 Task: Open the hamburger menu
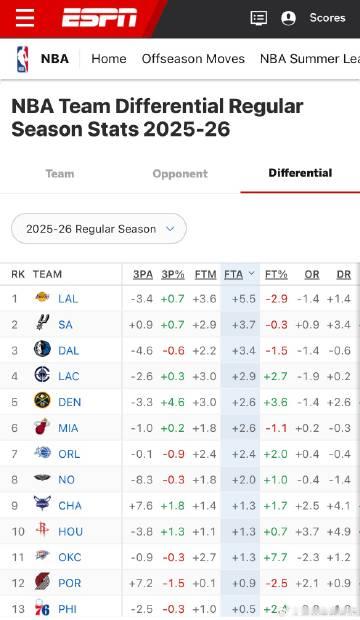25,18
